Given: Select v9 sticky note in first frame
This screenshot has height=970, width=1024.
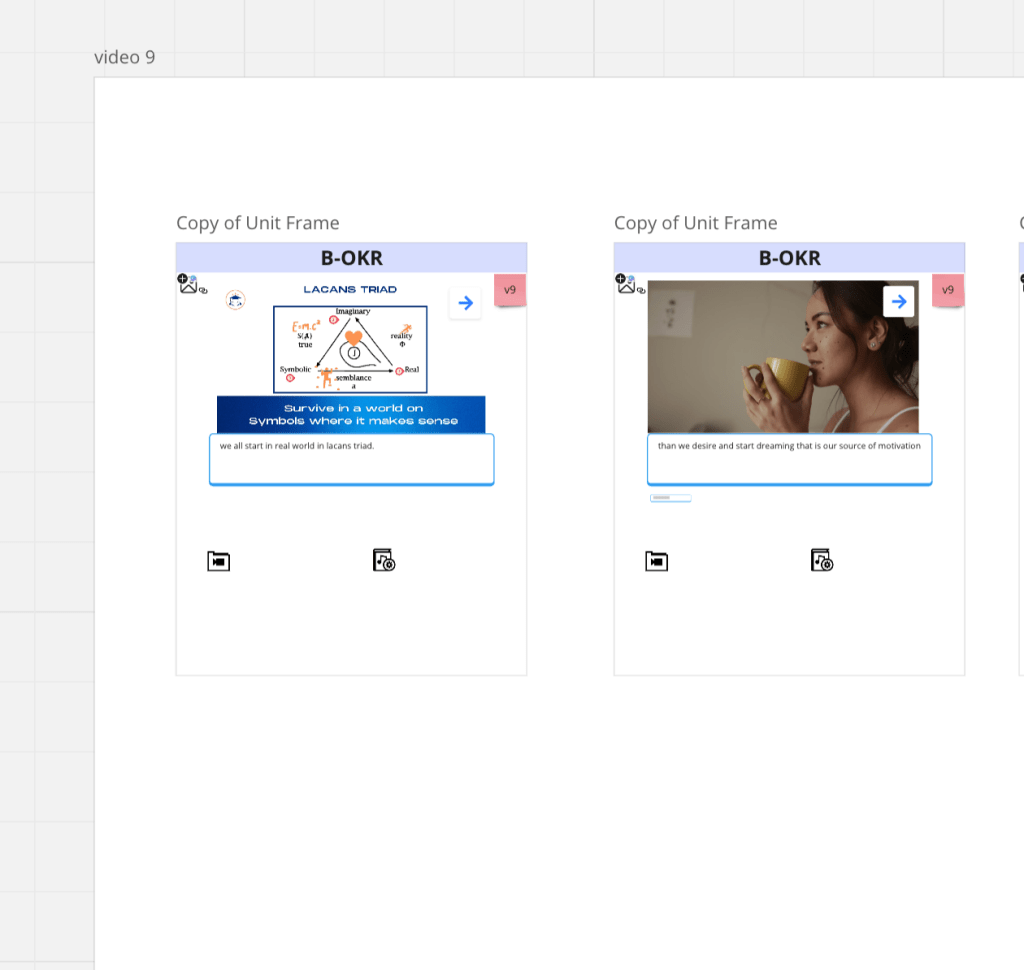Looking at the screenshot, I should point(510,290).
